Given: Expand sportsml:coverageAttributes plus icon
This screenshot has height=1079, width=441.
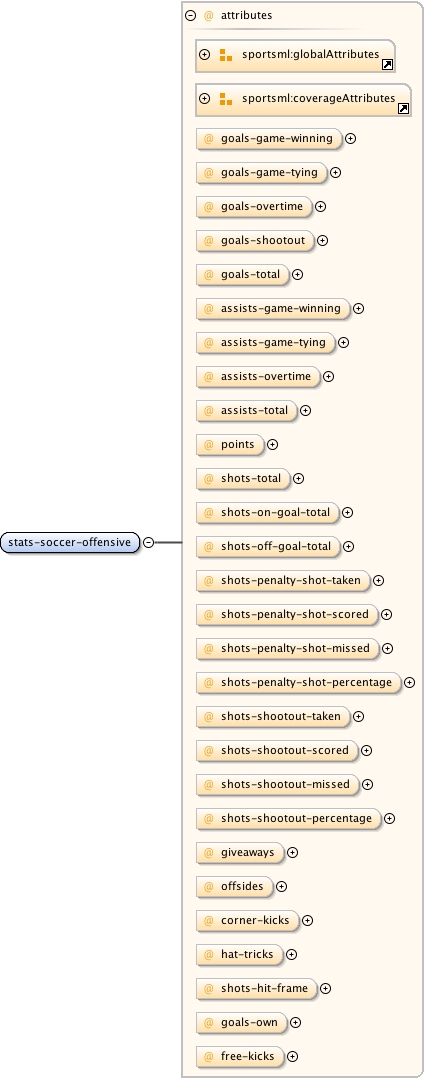Looking at the screenshot, I should click(x=204, y=98).
